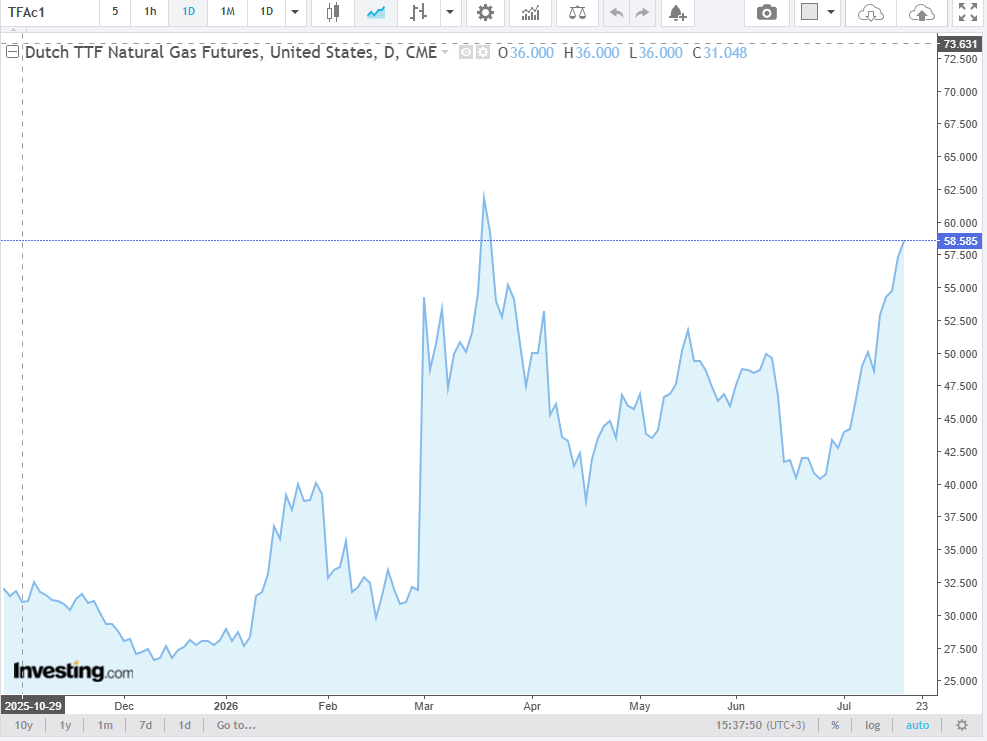This screenshot has height=741, width=987.
Task: Click the 73.631 price axis label
Action: coord(960,43)
